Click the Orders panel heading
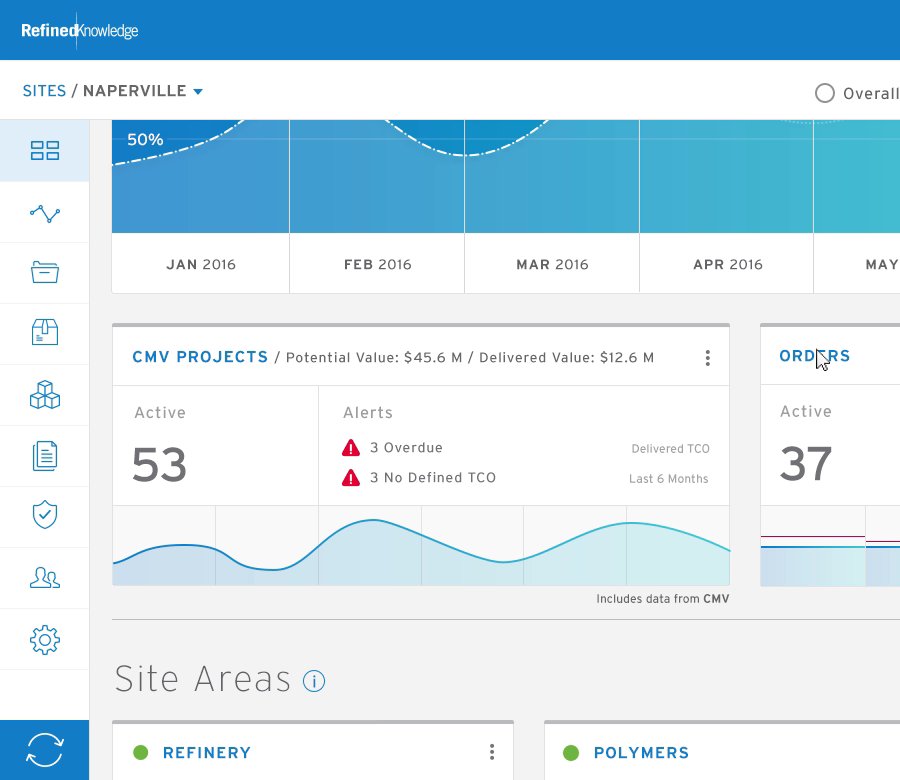 [814, 356]
